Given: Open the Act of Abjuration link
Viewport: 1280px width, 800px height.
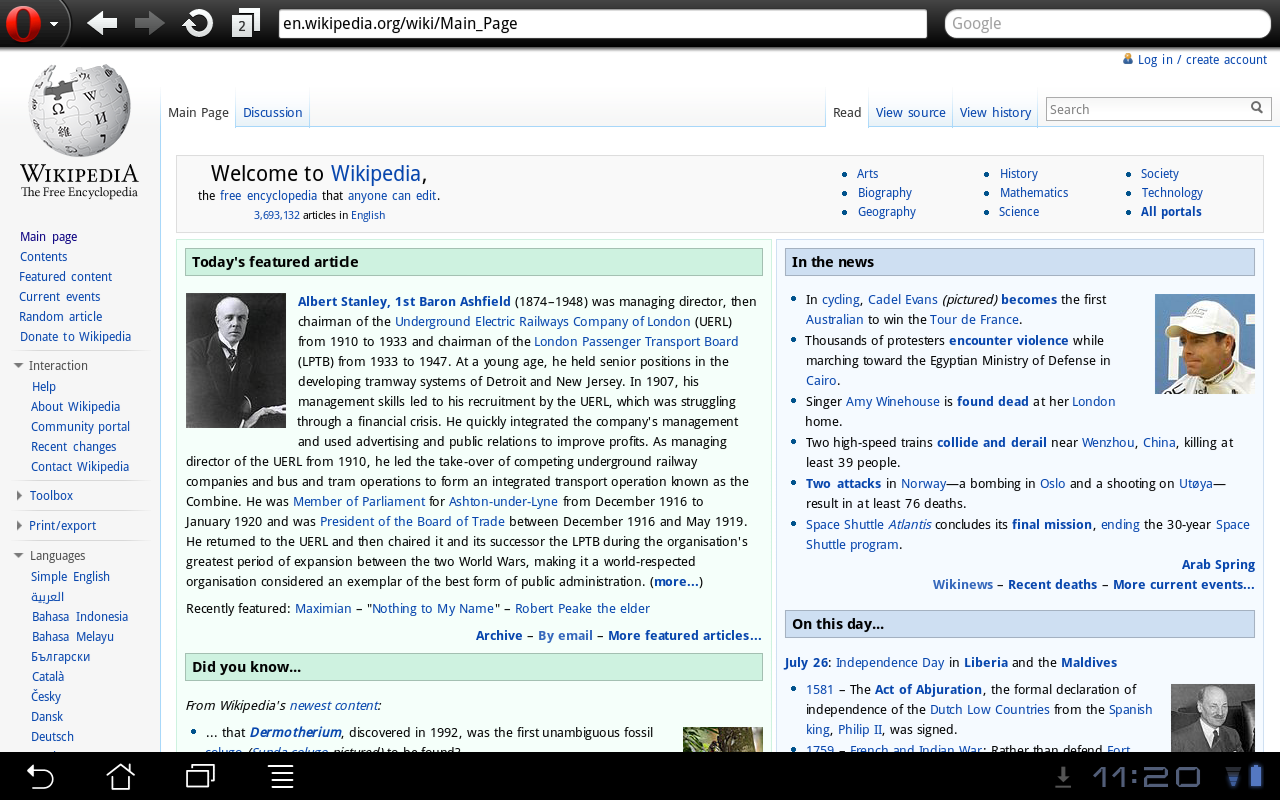Looking at the screenshot, I should [x=928, y=690].
